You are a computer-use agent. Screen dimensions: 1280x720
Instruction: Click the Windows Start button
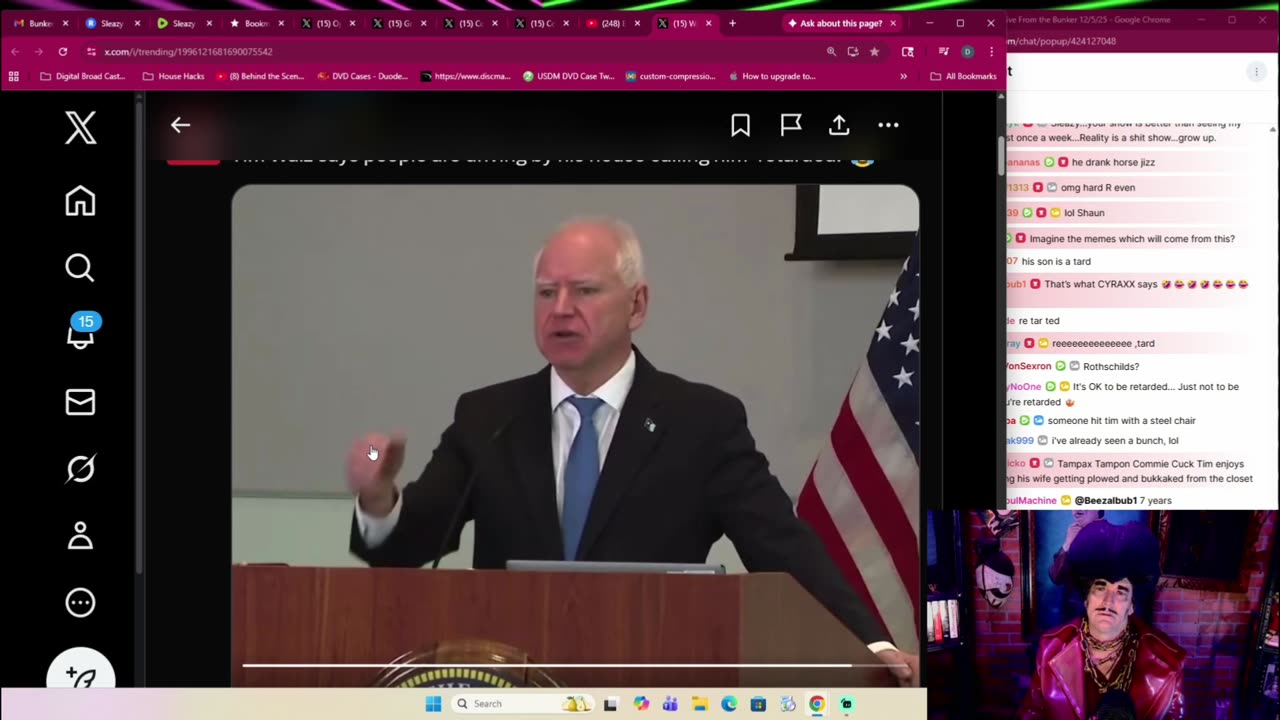pos(433,704)
